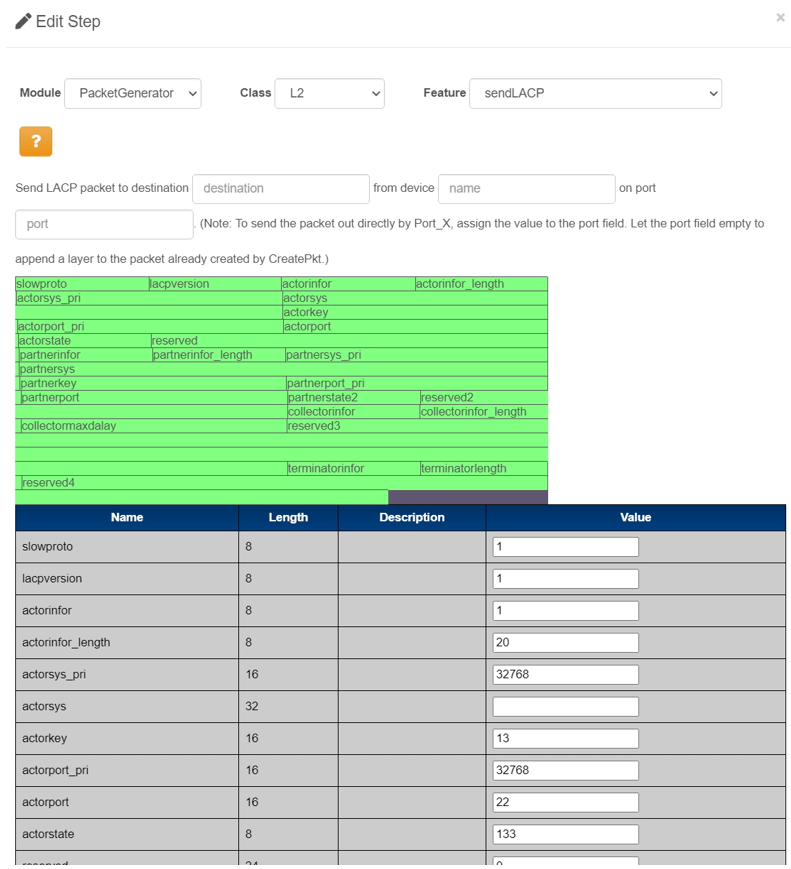The width and height of the screenshot is (791, 869).
Task: Click the actorkey value field
Action: pos(565,738)
